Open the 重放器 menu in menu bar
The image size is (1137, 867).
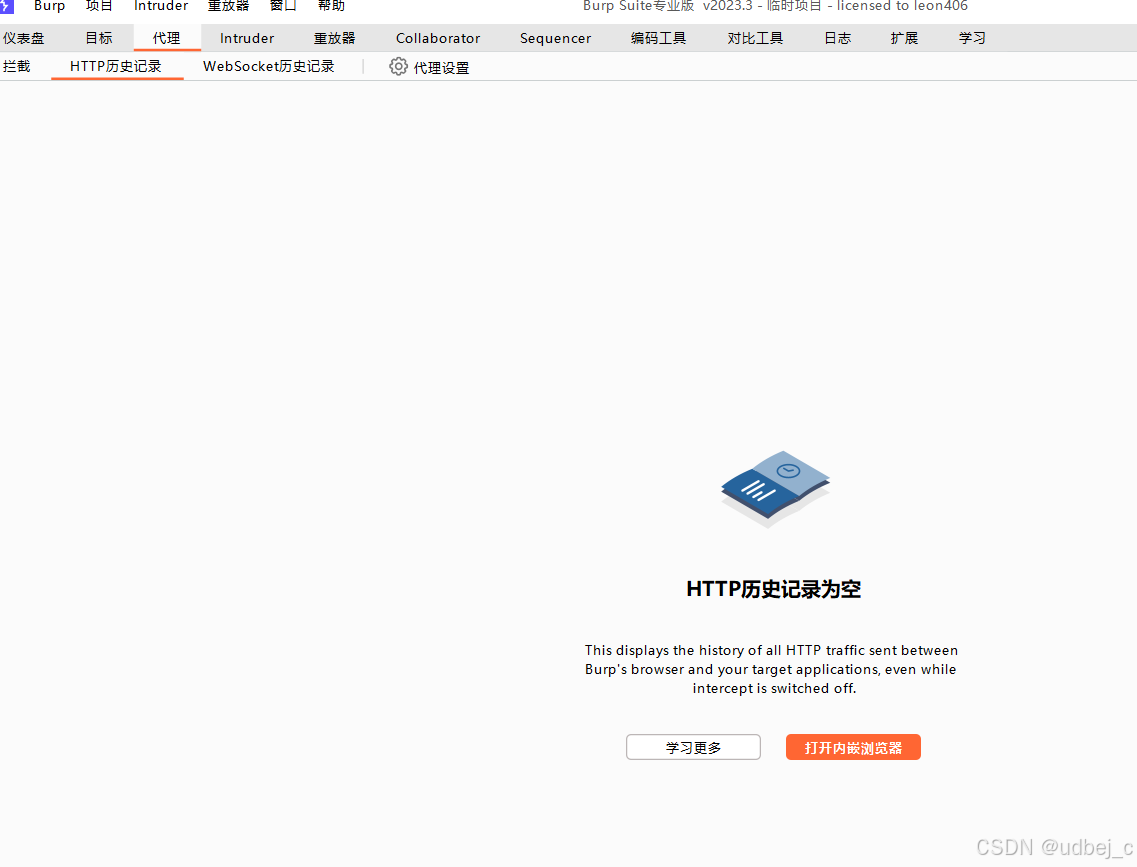click(x=228, y=6)
